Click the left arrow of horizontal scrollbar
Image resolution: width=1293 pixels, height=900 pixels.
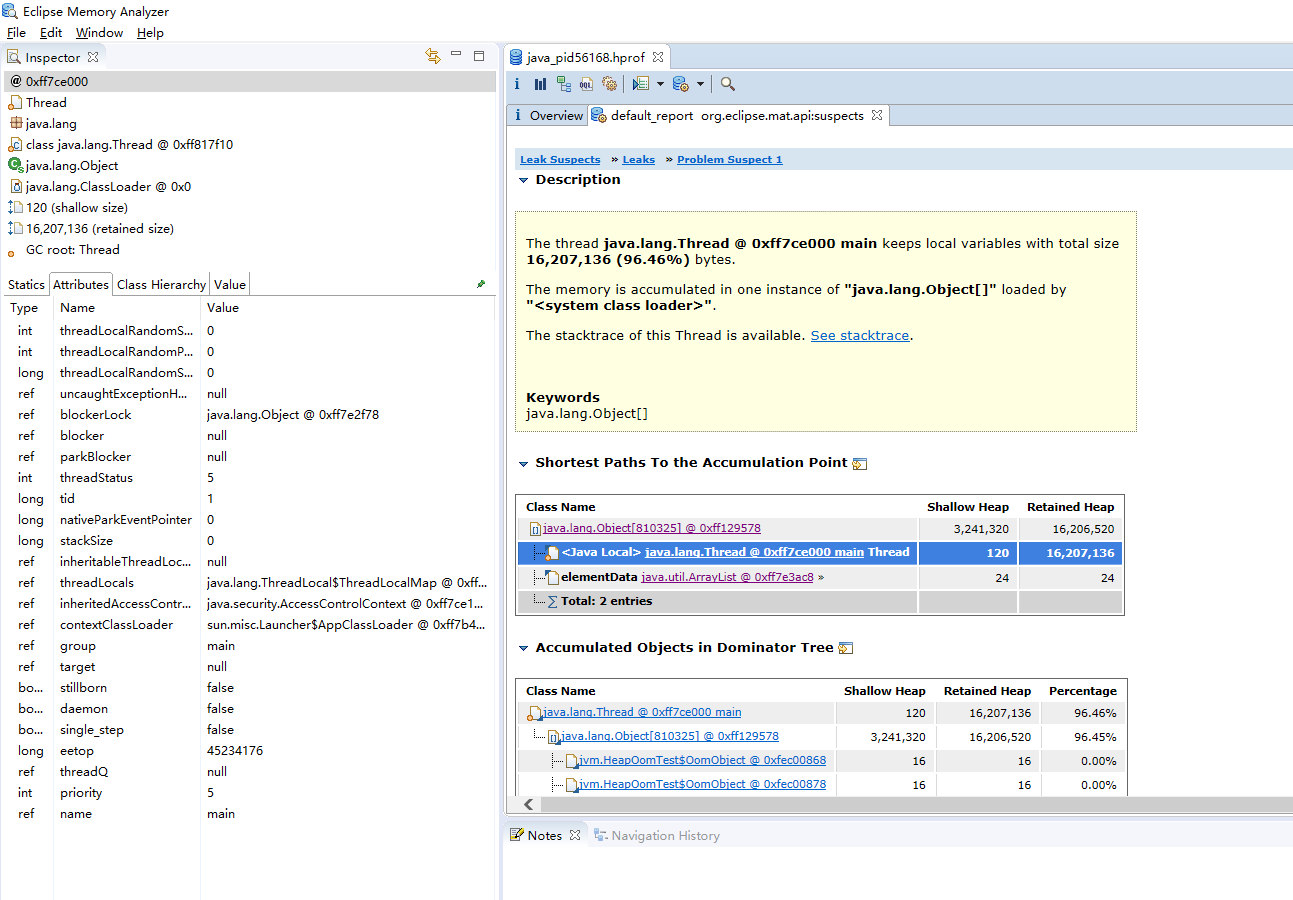pyautogui.click(x=528, y=804)
